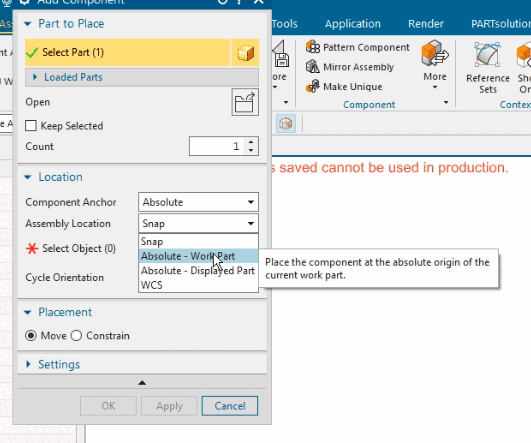The image size is (531, 443).
Task: Enable the Keep Selected checkbox
Action: point(31,126)
